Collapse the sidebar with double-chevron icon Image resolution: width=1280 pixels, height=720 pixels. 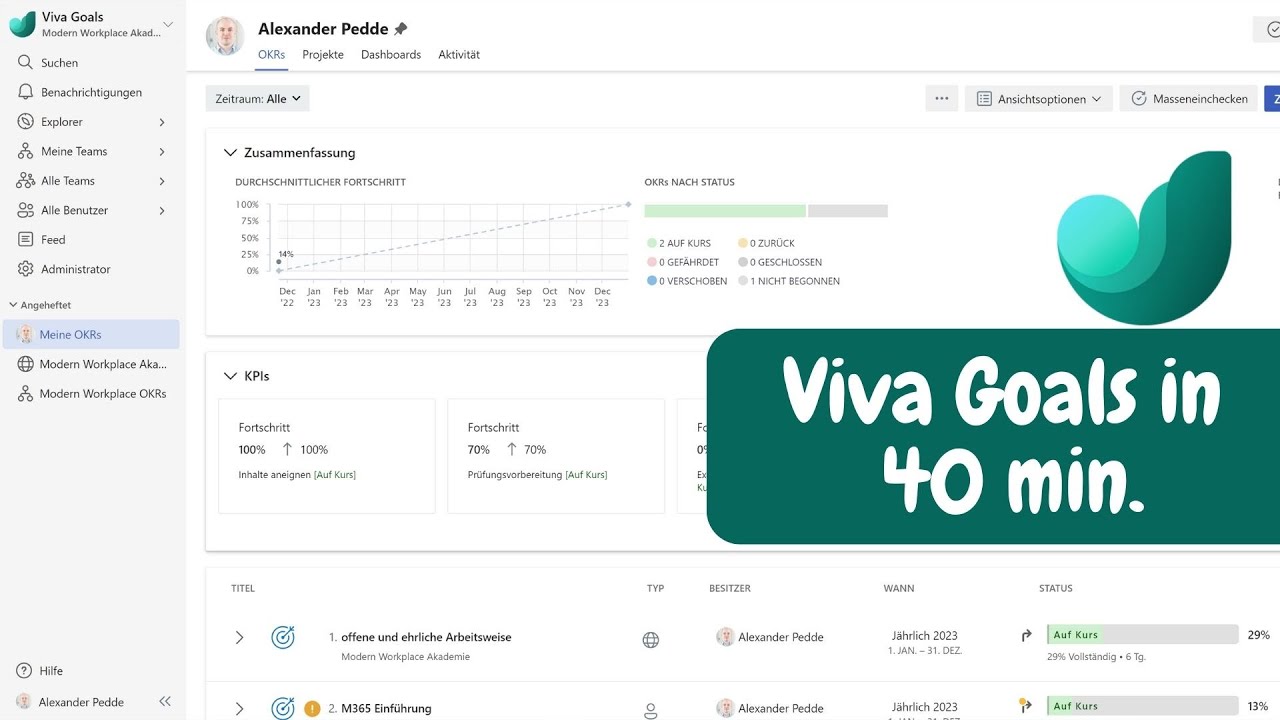coord(165,702)
